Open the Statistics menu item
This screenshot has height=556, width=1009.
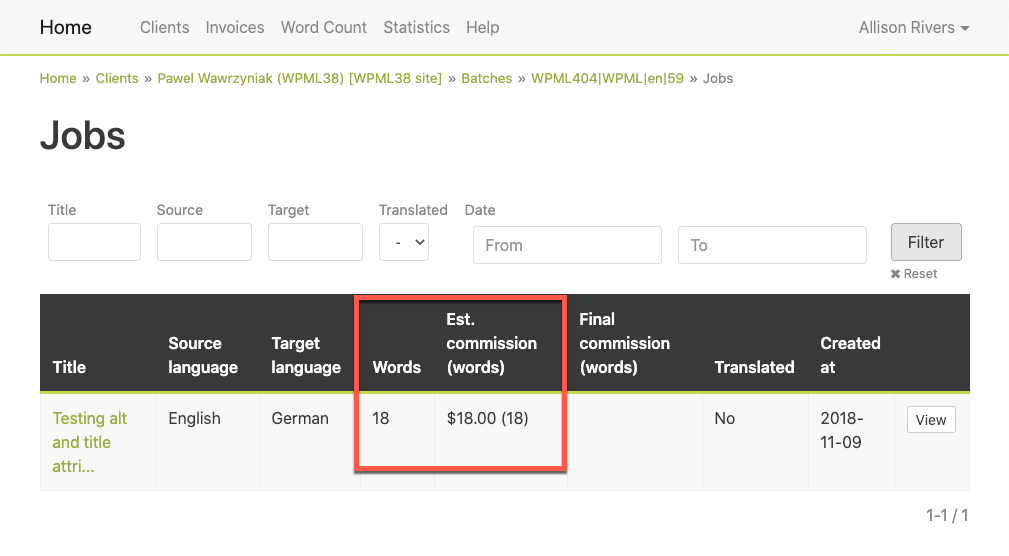(416, 28)
